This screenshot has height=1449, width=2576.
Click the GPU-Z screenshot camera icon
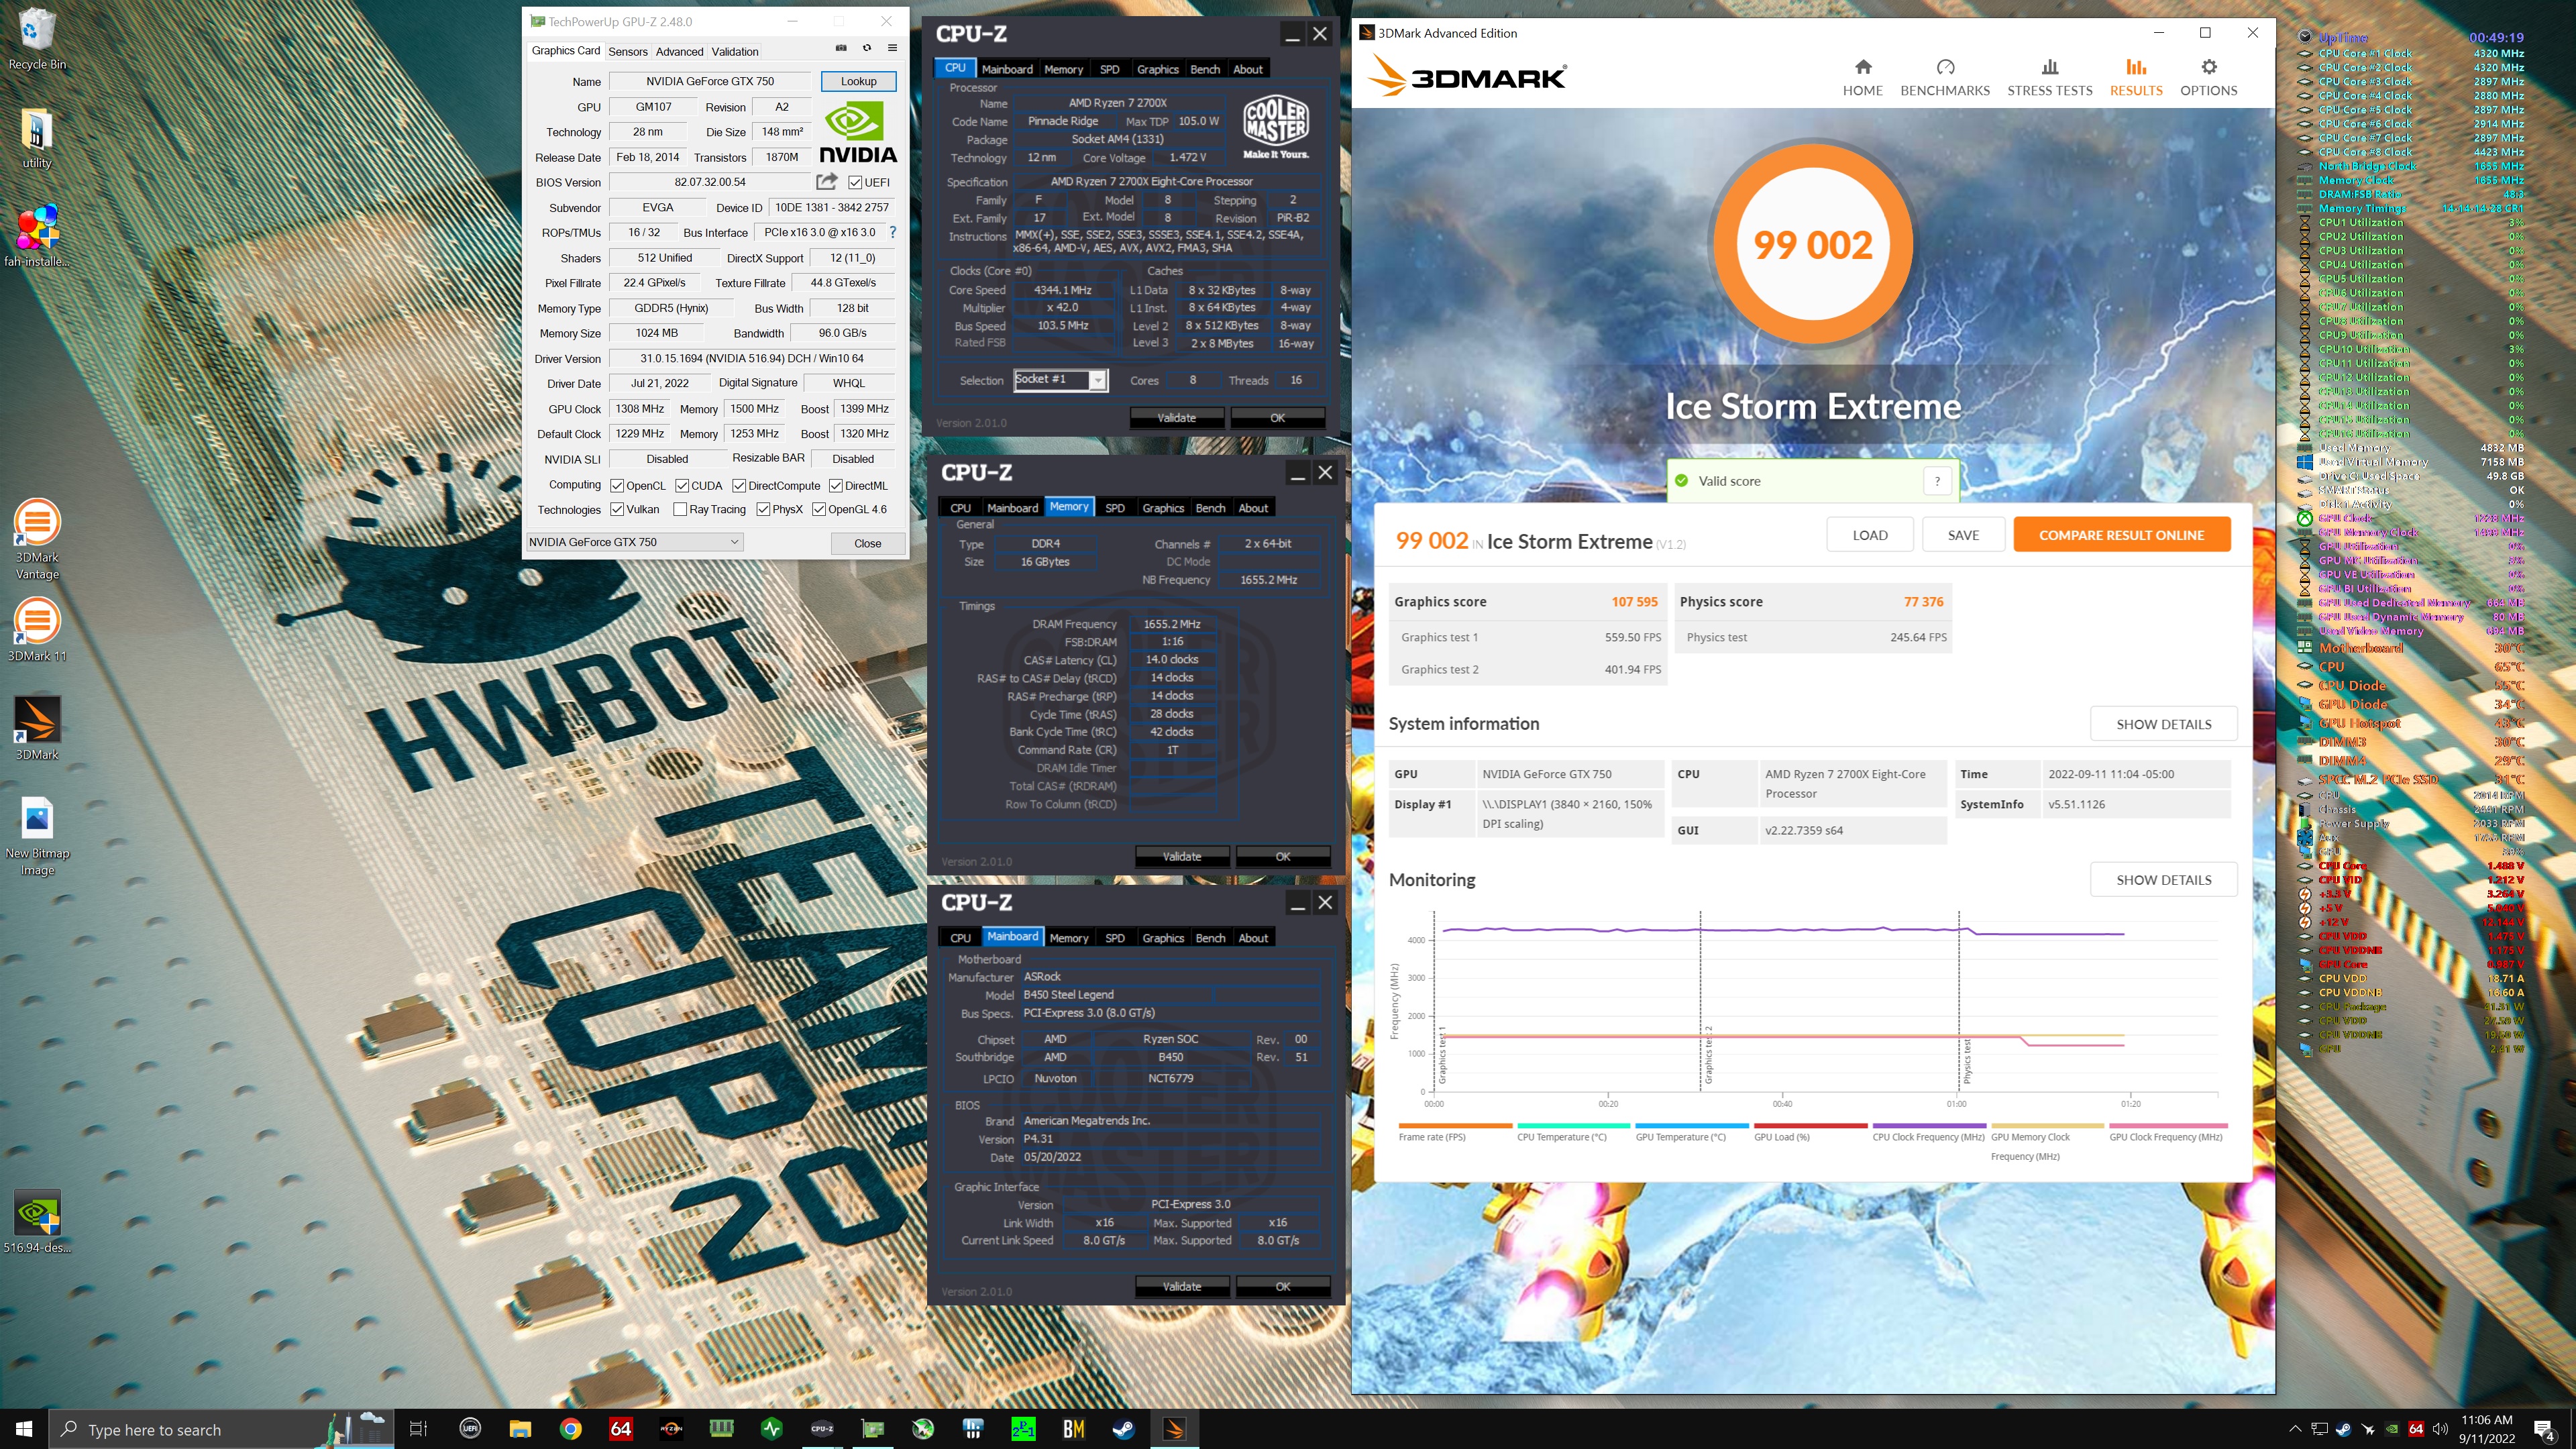pyautogui.click(x=841, y=48)
